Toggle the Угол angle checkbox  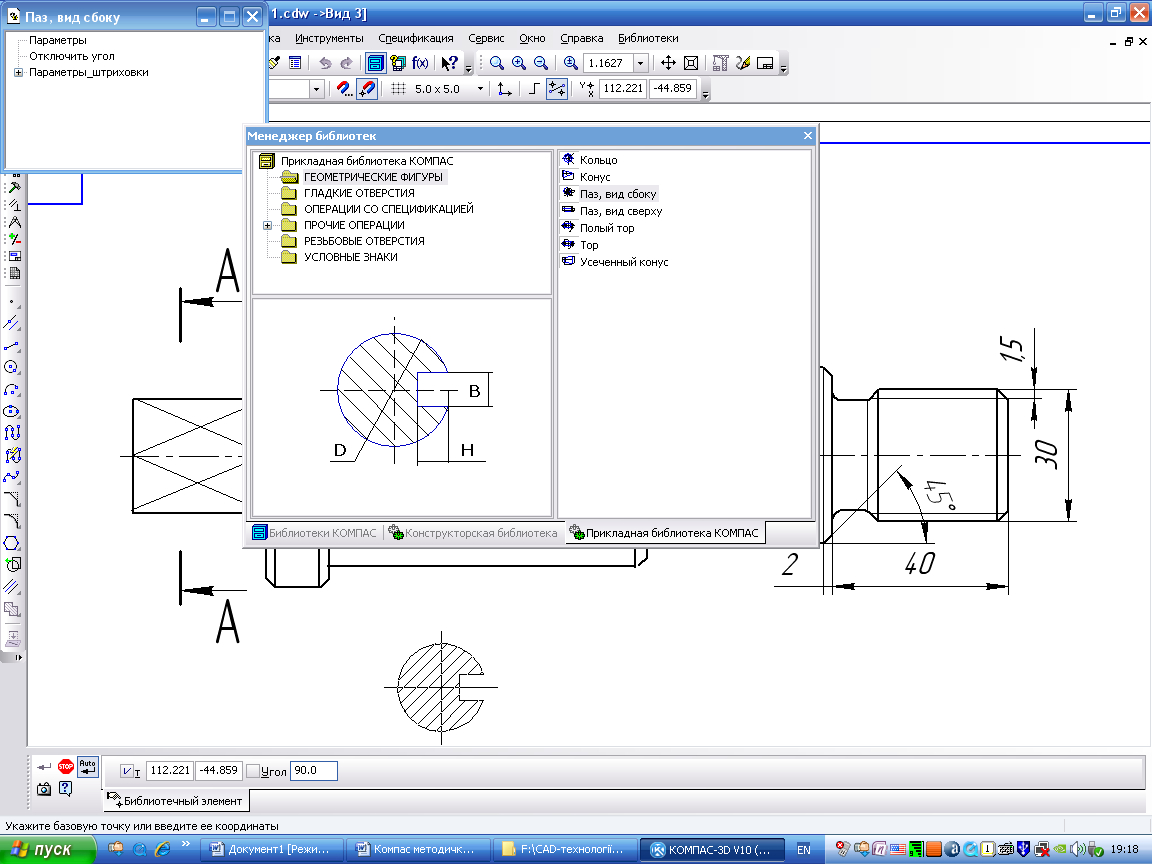(x=253, y=771)
